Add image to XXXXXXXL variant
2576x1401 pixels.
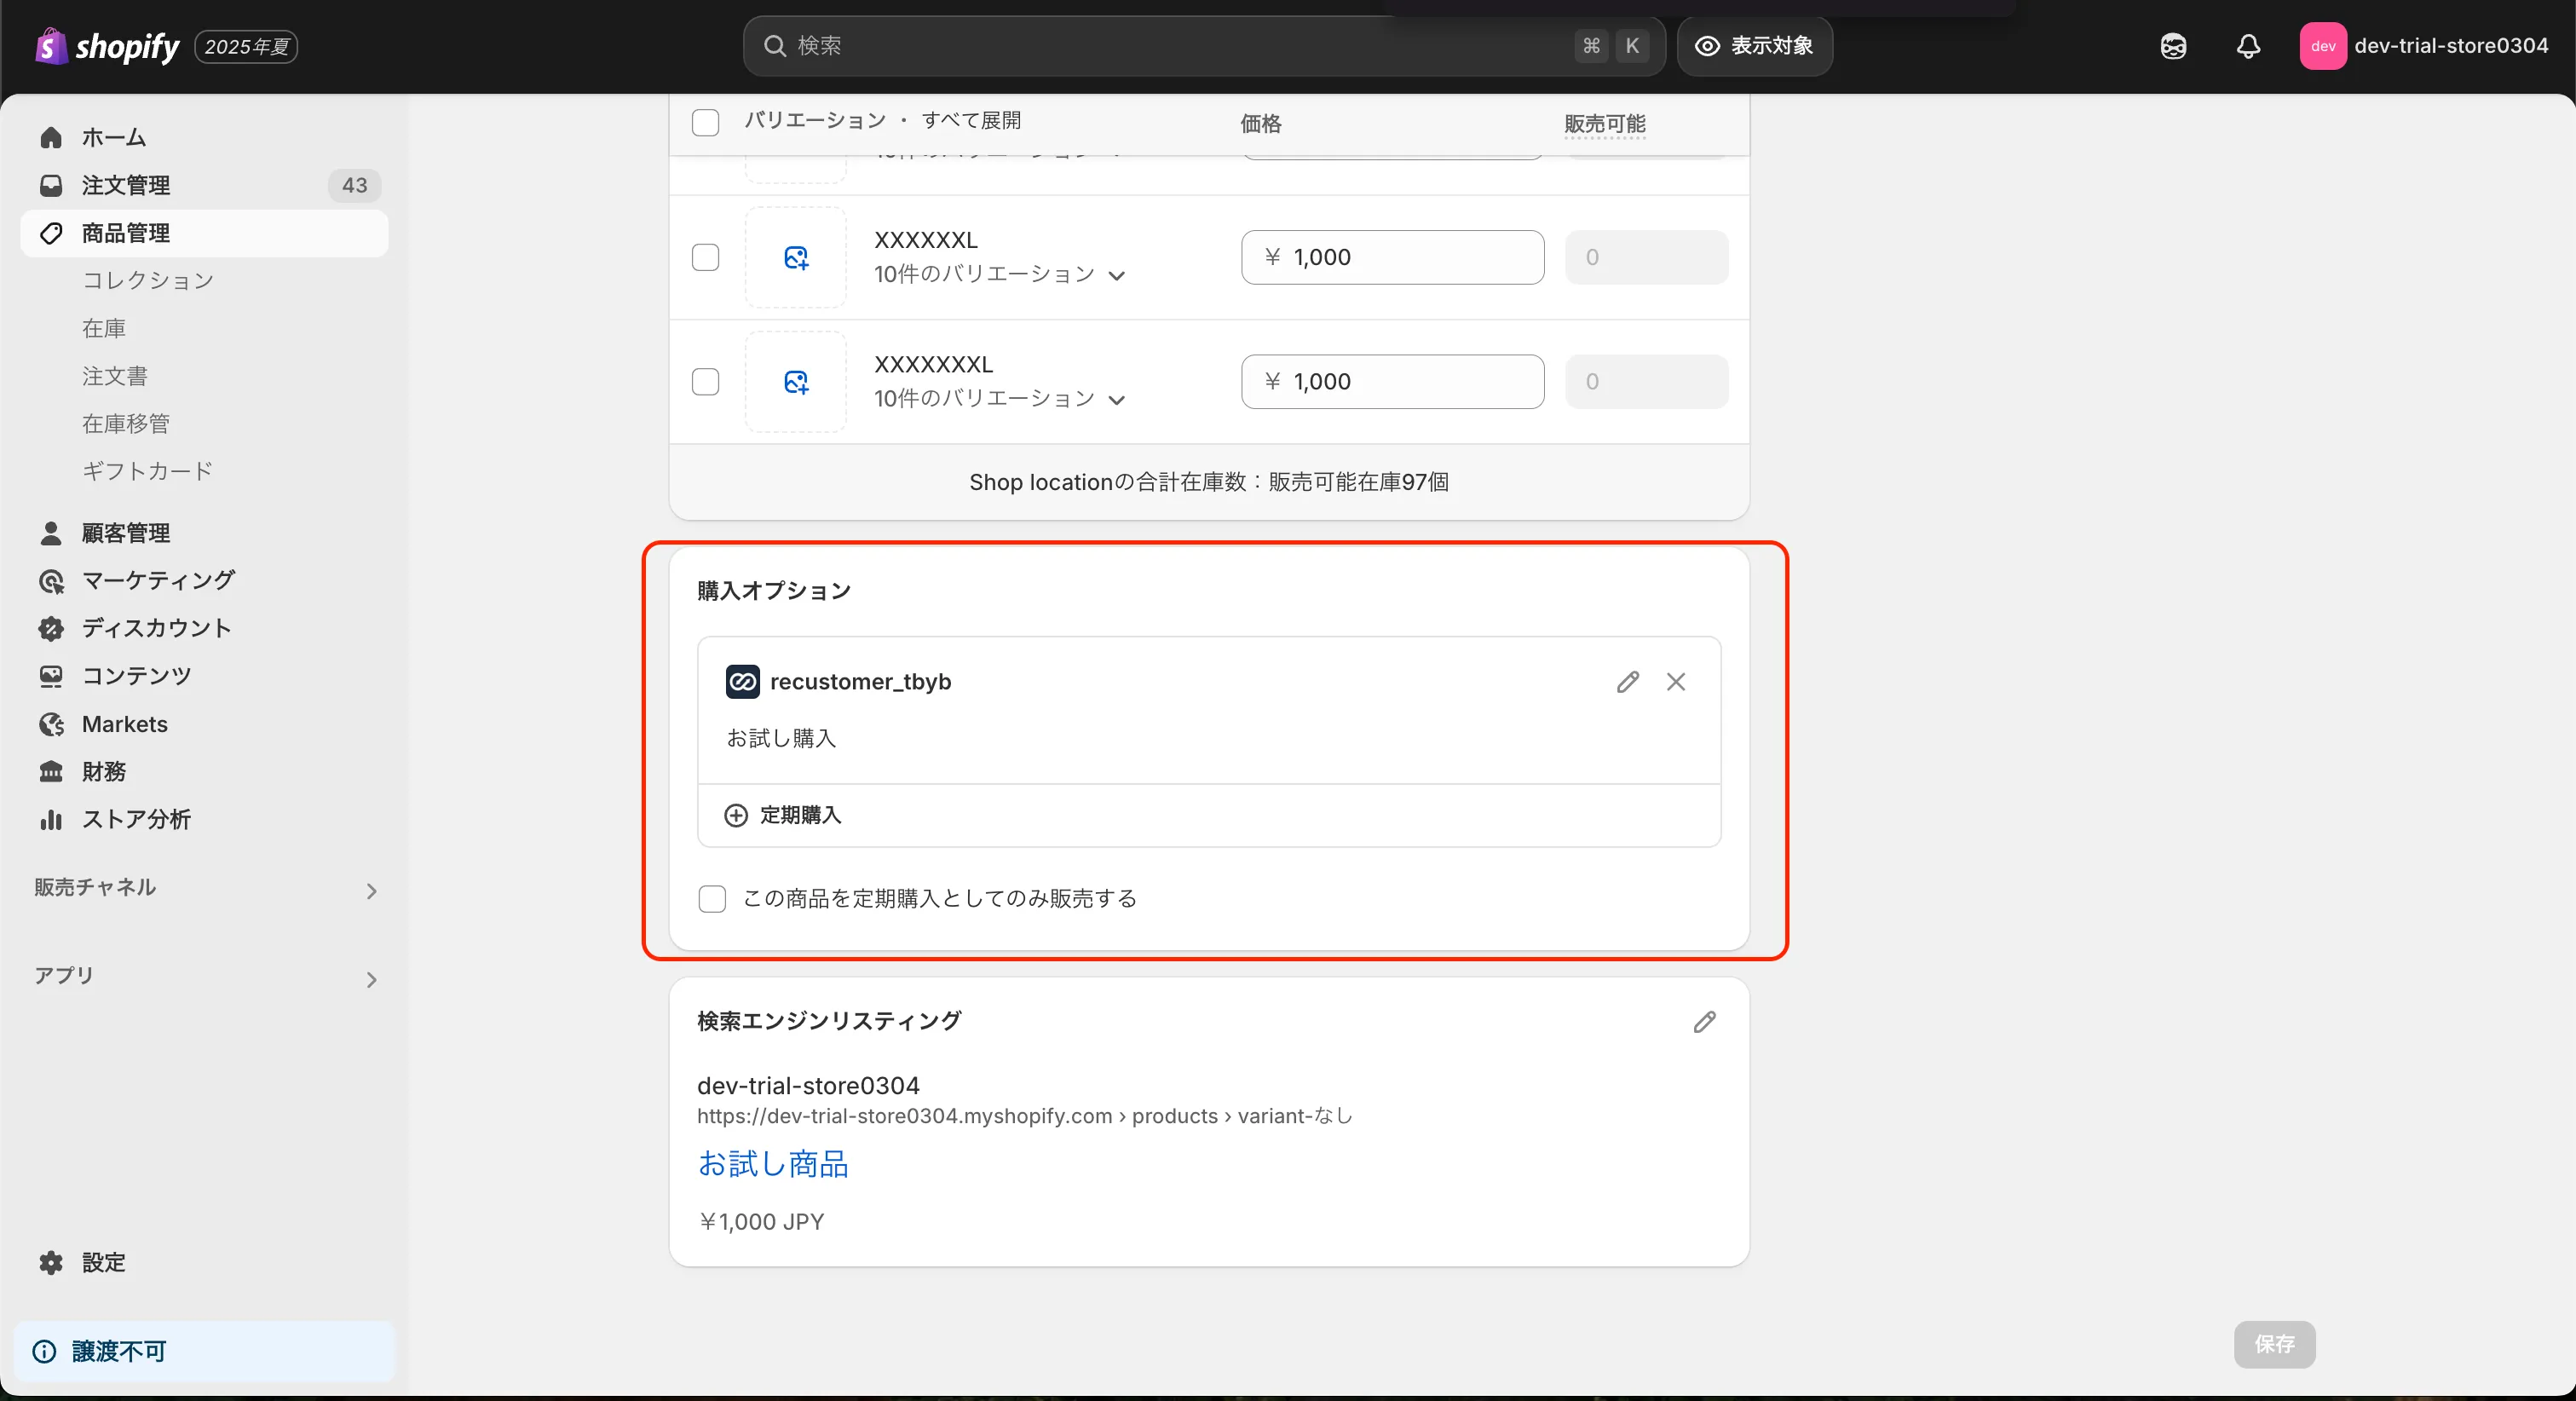[x=796, y=382]
